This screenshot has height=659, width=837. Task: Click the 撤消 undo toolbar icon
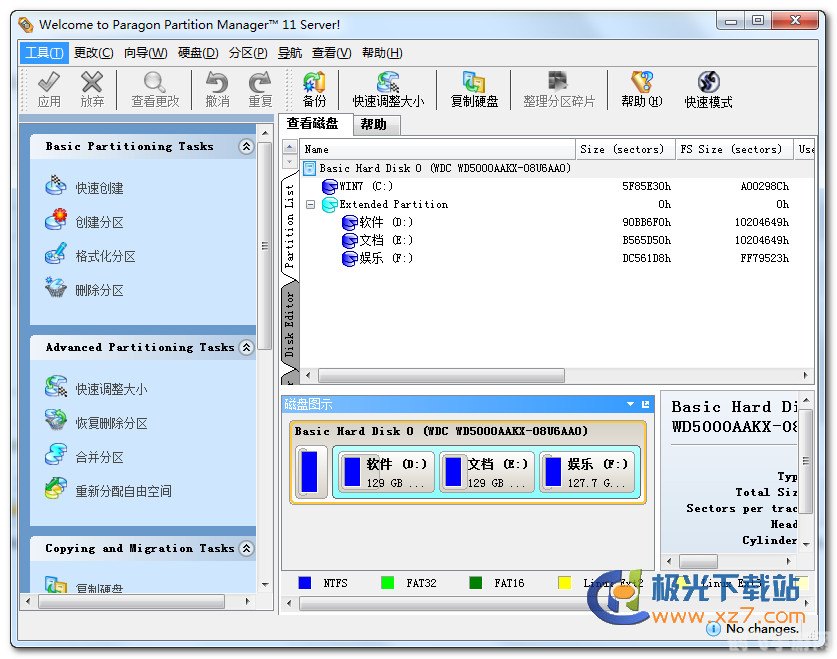point(216,87)
